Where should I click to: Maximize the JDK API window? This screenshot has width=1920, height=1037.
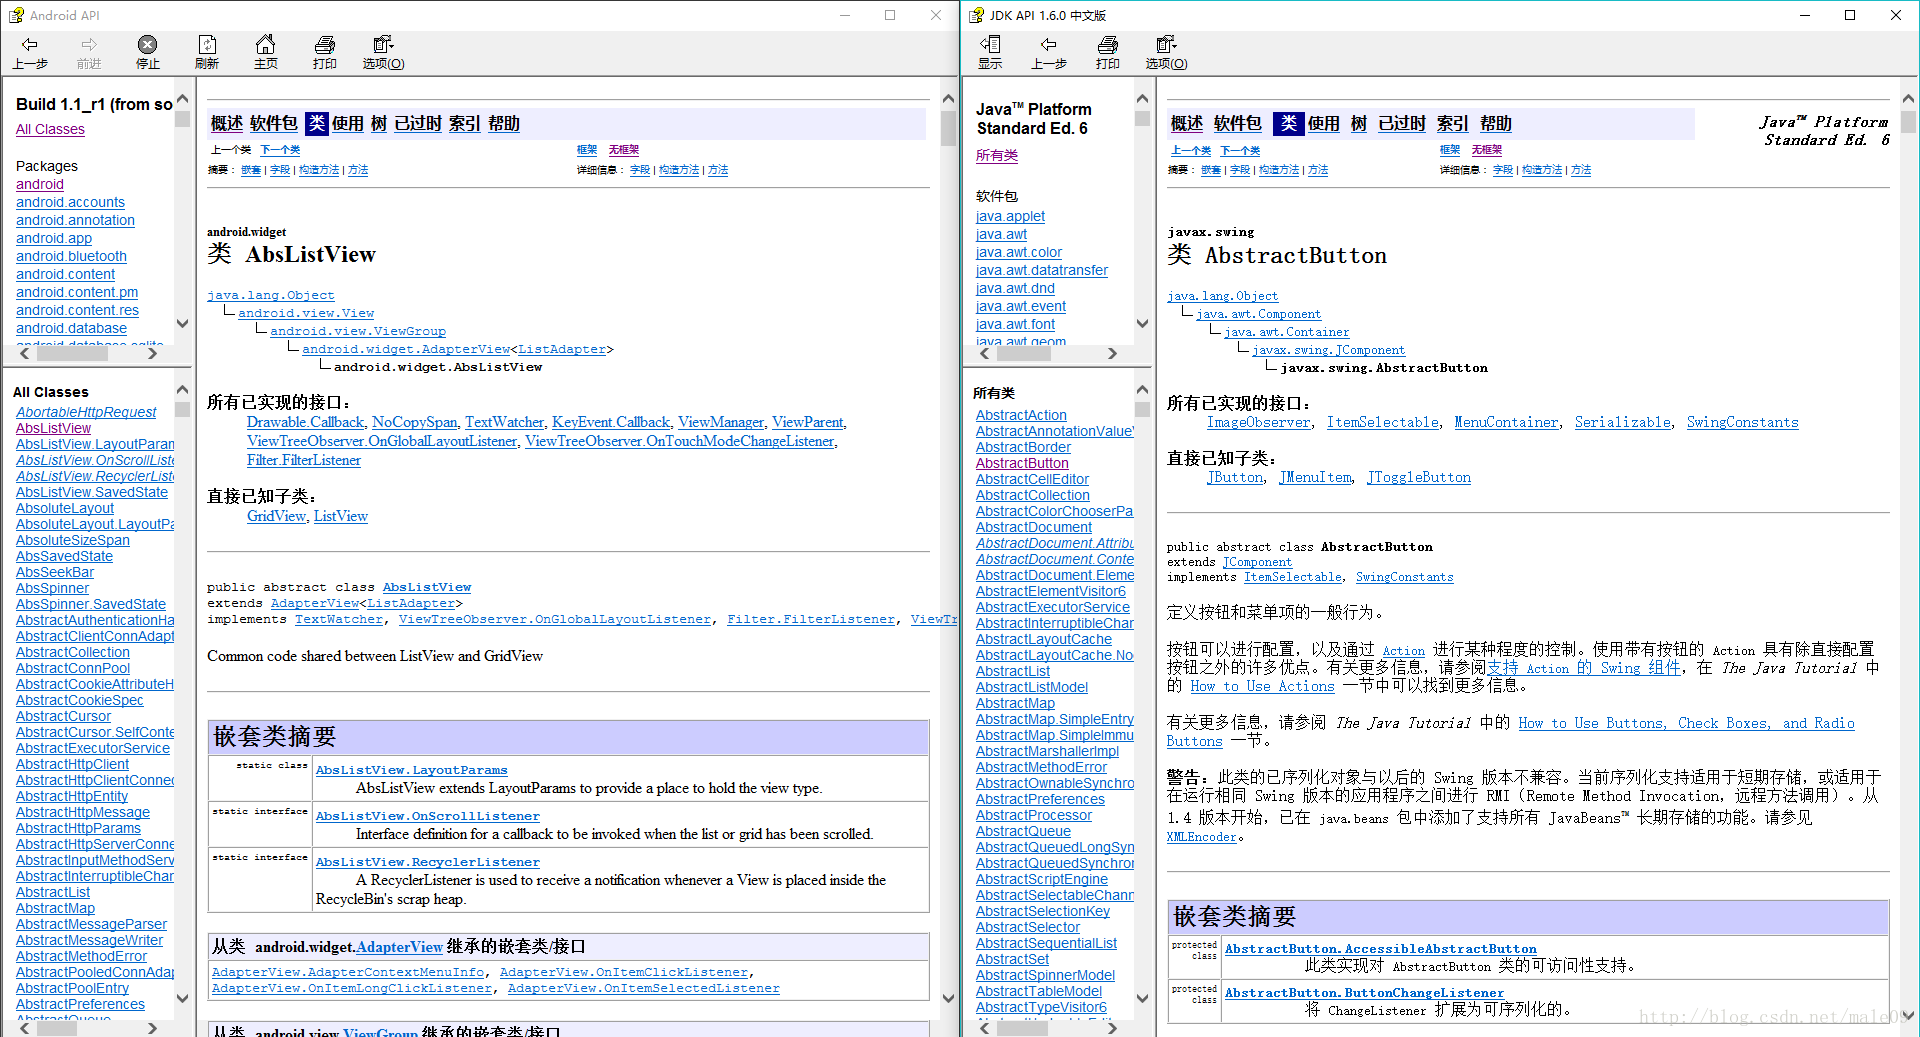click(x=1850, y=15)
